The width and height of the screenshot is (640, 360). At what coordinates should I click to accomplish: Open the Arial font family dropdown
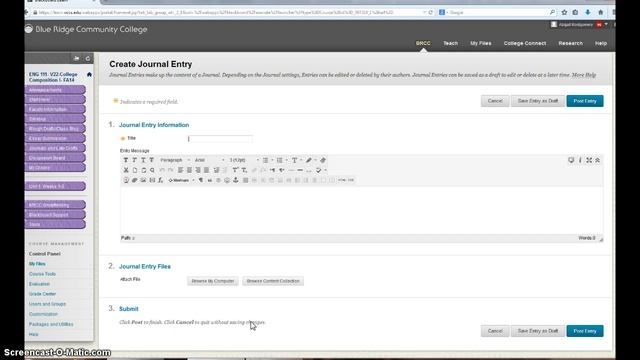point(209,160)
